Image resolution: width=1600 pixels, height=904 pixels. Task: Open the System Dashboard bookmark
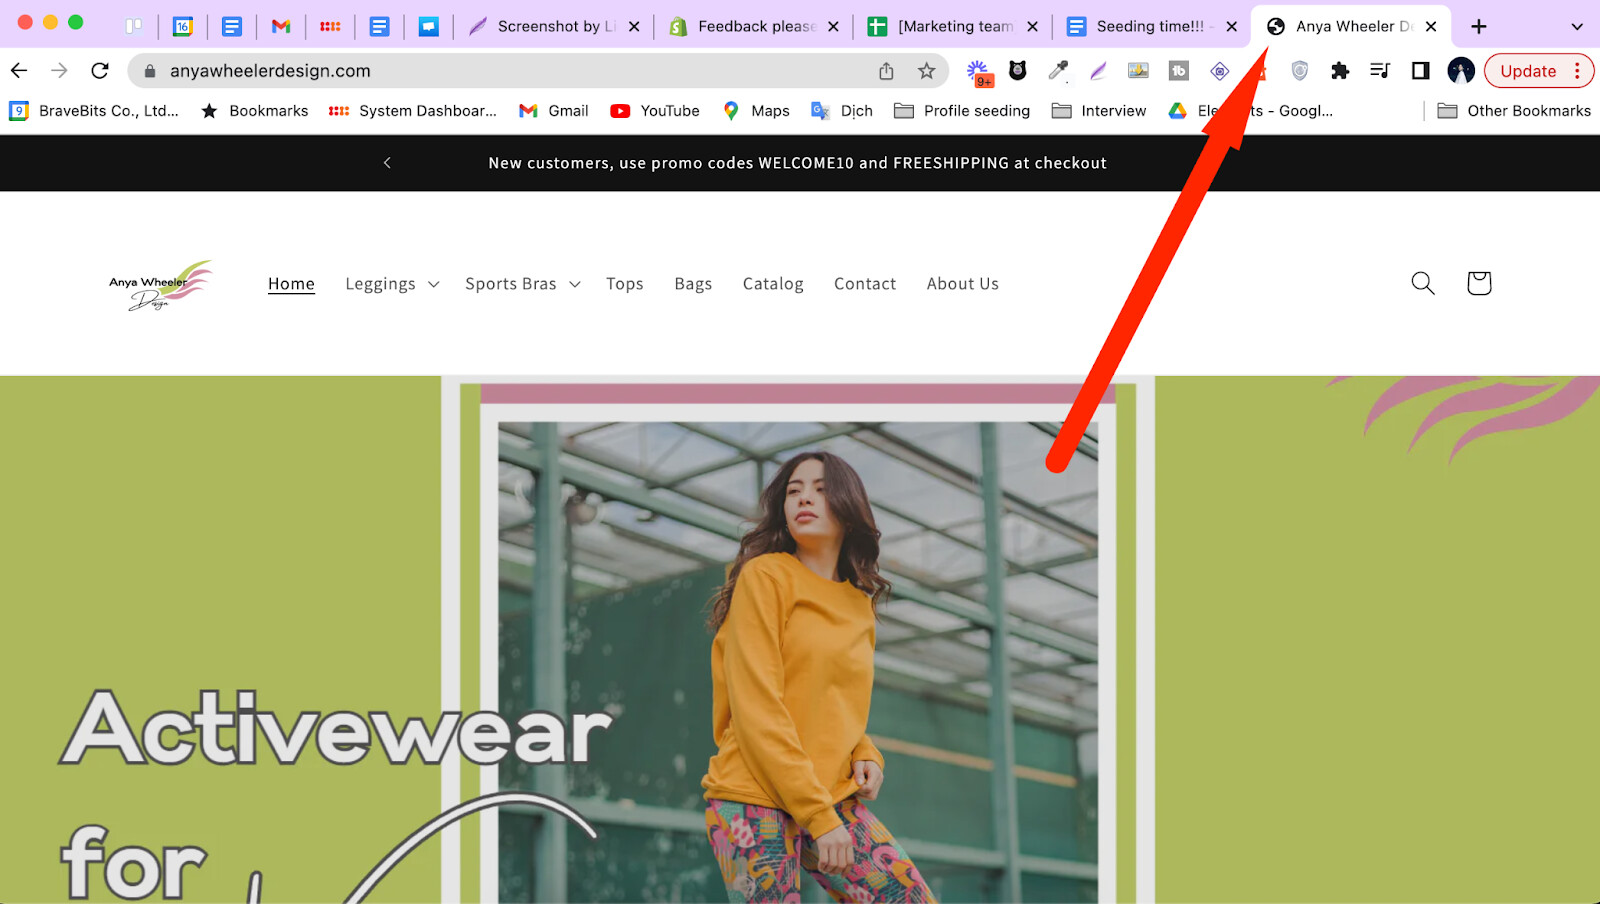coord(413,111)
